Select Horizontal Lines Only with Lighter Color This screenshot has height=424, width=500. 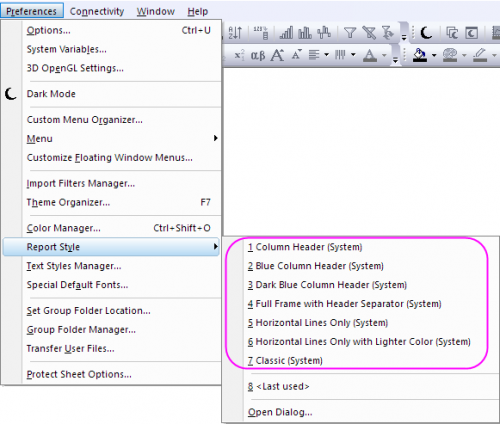coord(361,342)
